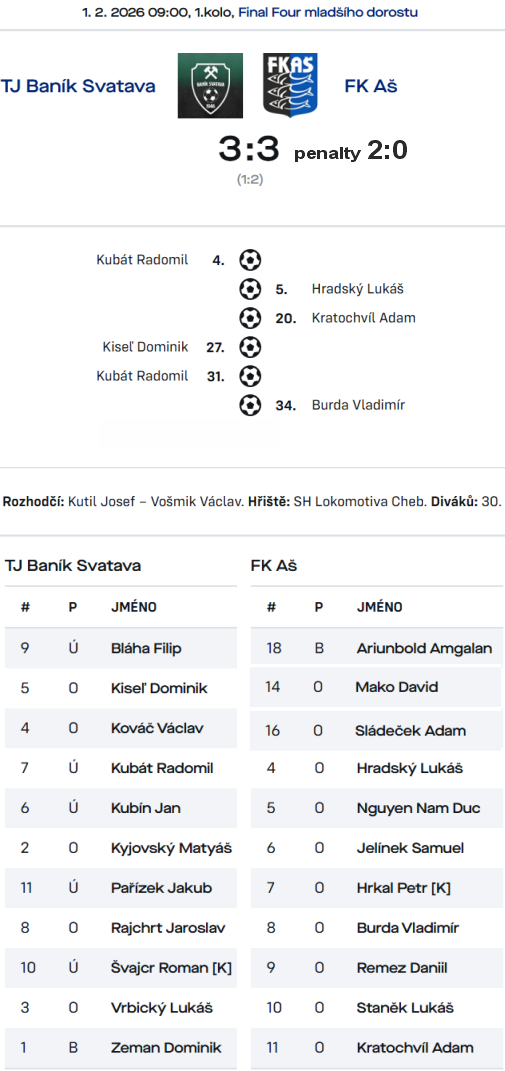Image resolution: width=505 pixels, height=1071 pixels.
Task: Click the goal ball icon at minute 20
Action: [x=250, y=318]
